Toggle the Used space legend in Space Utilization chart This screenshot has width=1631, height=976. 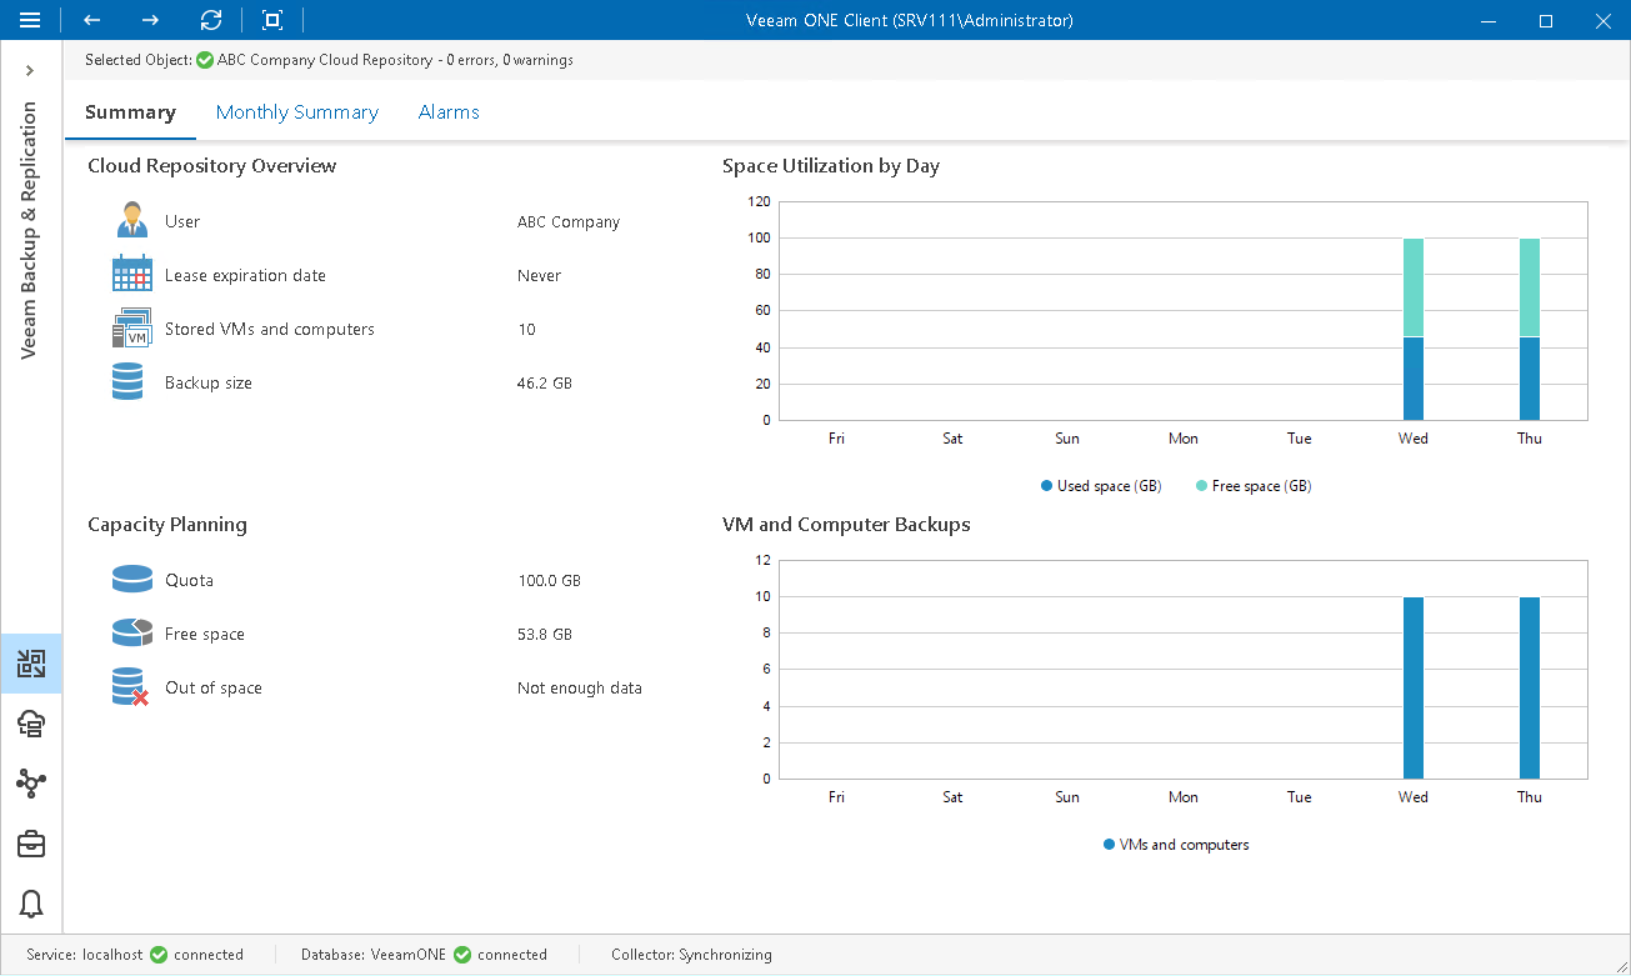coord(1100,486)
